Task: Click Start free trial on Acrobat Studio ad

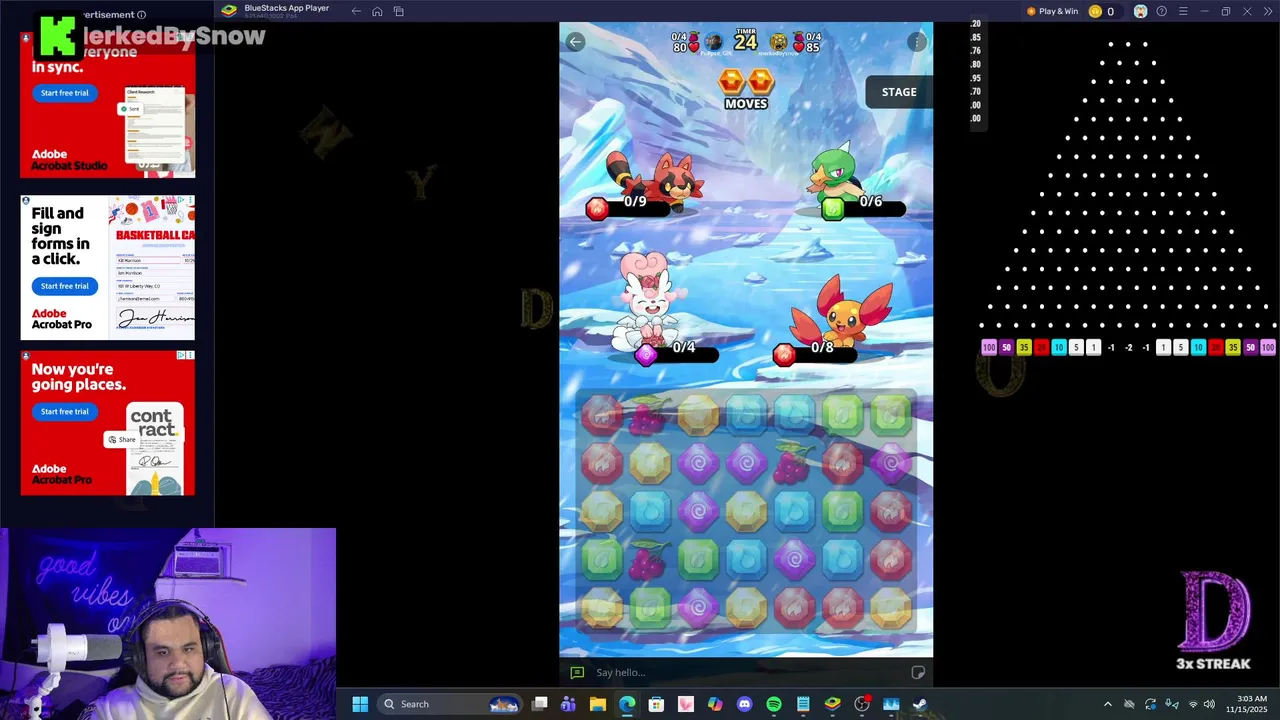Action: coord(65,93)
